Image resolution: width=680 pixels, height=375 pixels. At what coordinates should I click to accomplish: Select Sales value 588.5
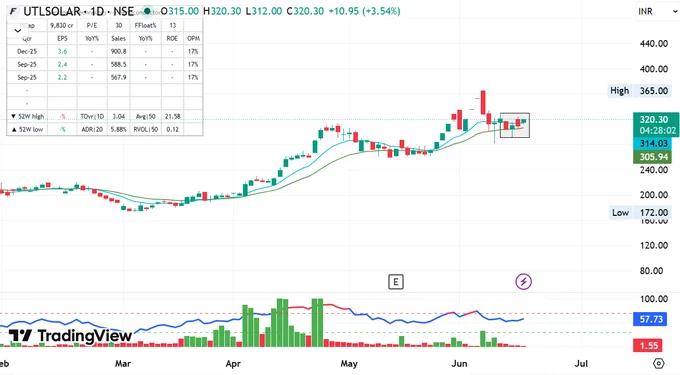point(118,65)
